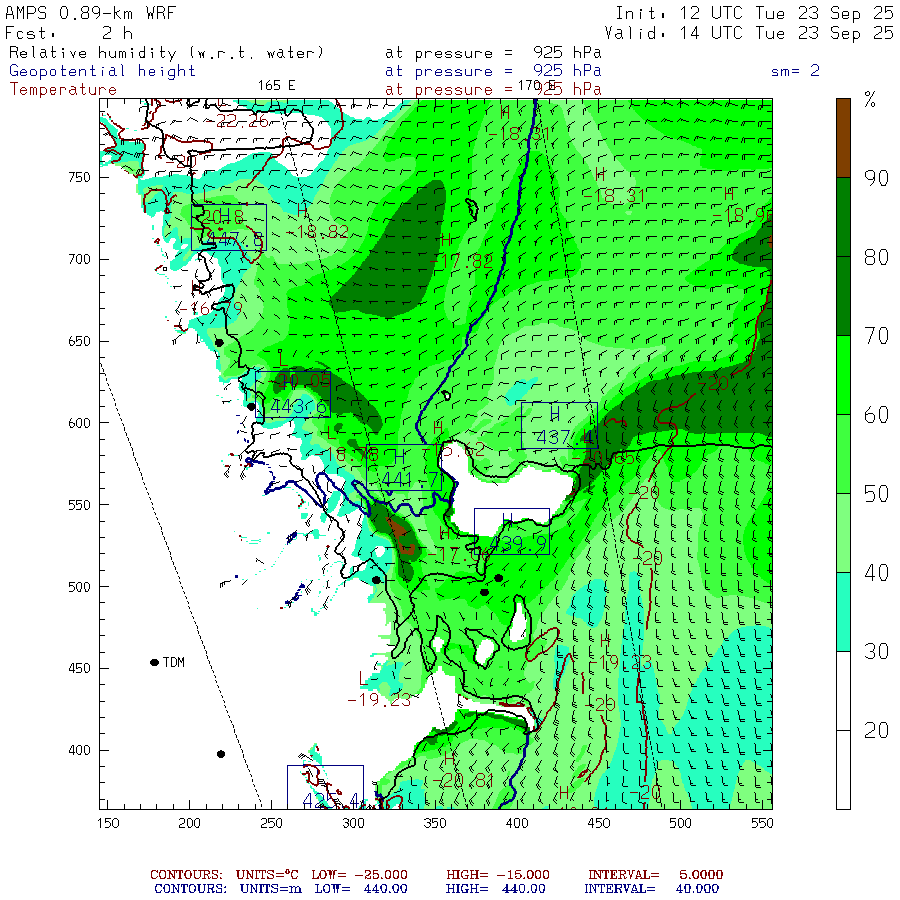Click the '70' color bar label
Viewport: 900px width, 900px height.
876,336
